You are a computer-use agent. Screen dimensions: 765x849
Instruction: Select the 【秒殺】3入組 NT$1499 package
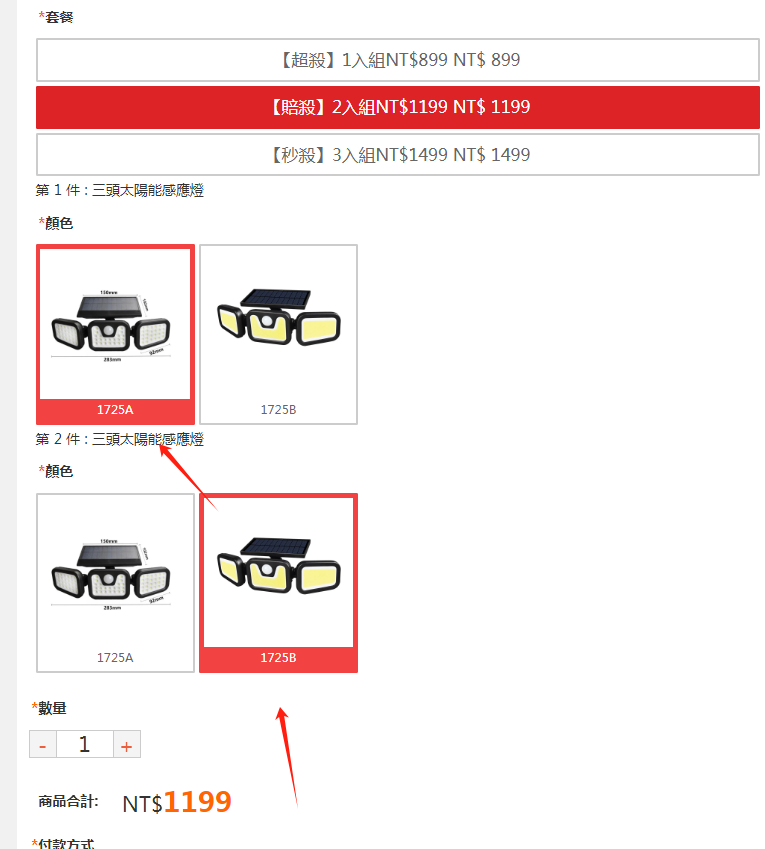(397, 155)
